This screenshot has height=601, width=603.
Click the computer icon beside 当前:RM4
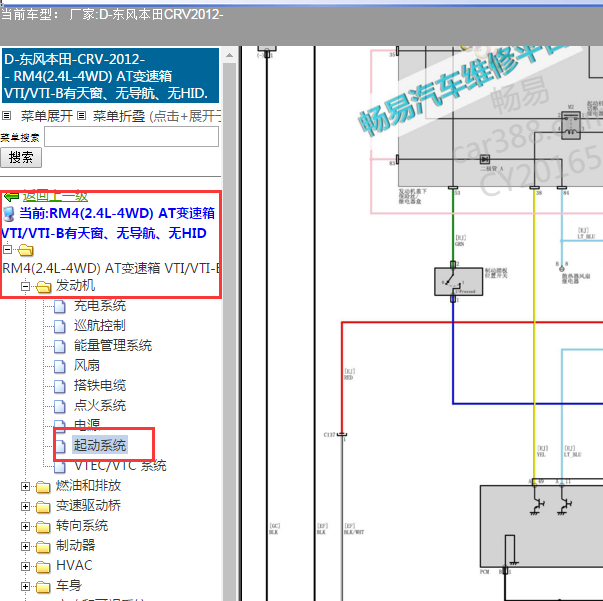click(9, 214)
